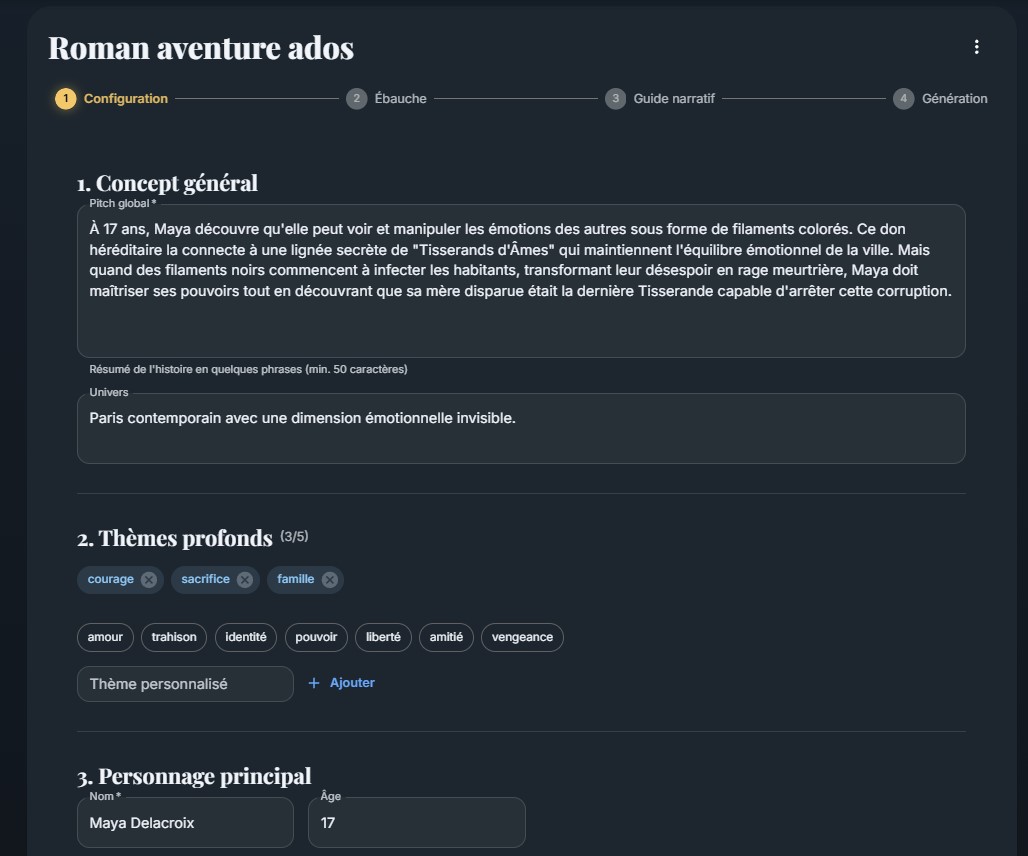The width and height of the screenshot is (1028, 856).
Task: Click the plus icon beside Ajouter
Action: point(314,683)
